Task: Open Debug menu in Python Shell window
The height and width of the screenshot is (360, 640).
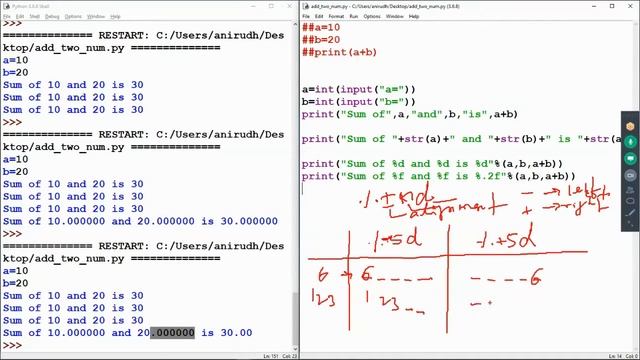Action: 52,16
